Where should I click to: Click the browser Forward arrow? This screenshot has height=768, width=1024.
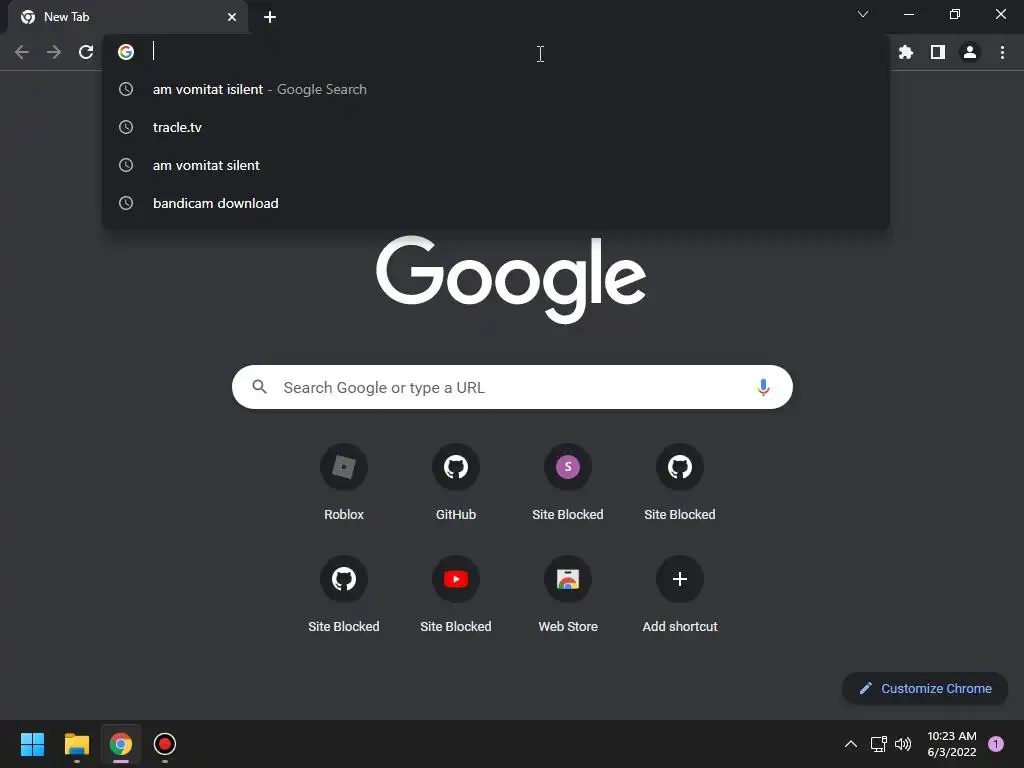coord(54,52)
